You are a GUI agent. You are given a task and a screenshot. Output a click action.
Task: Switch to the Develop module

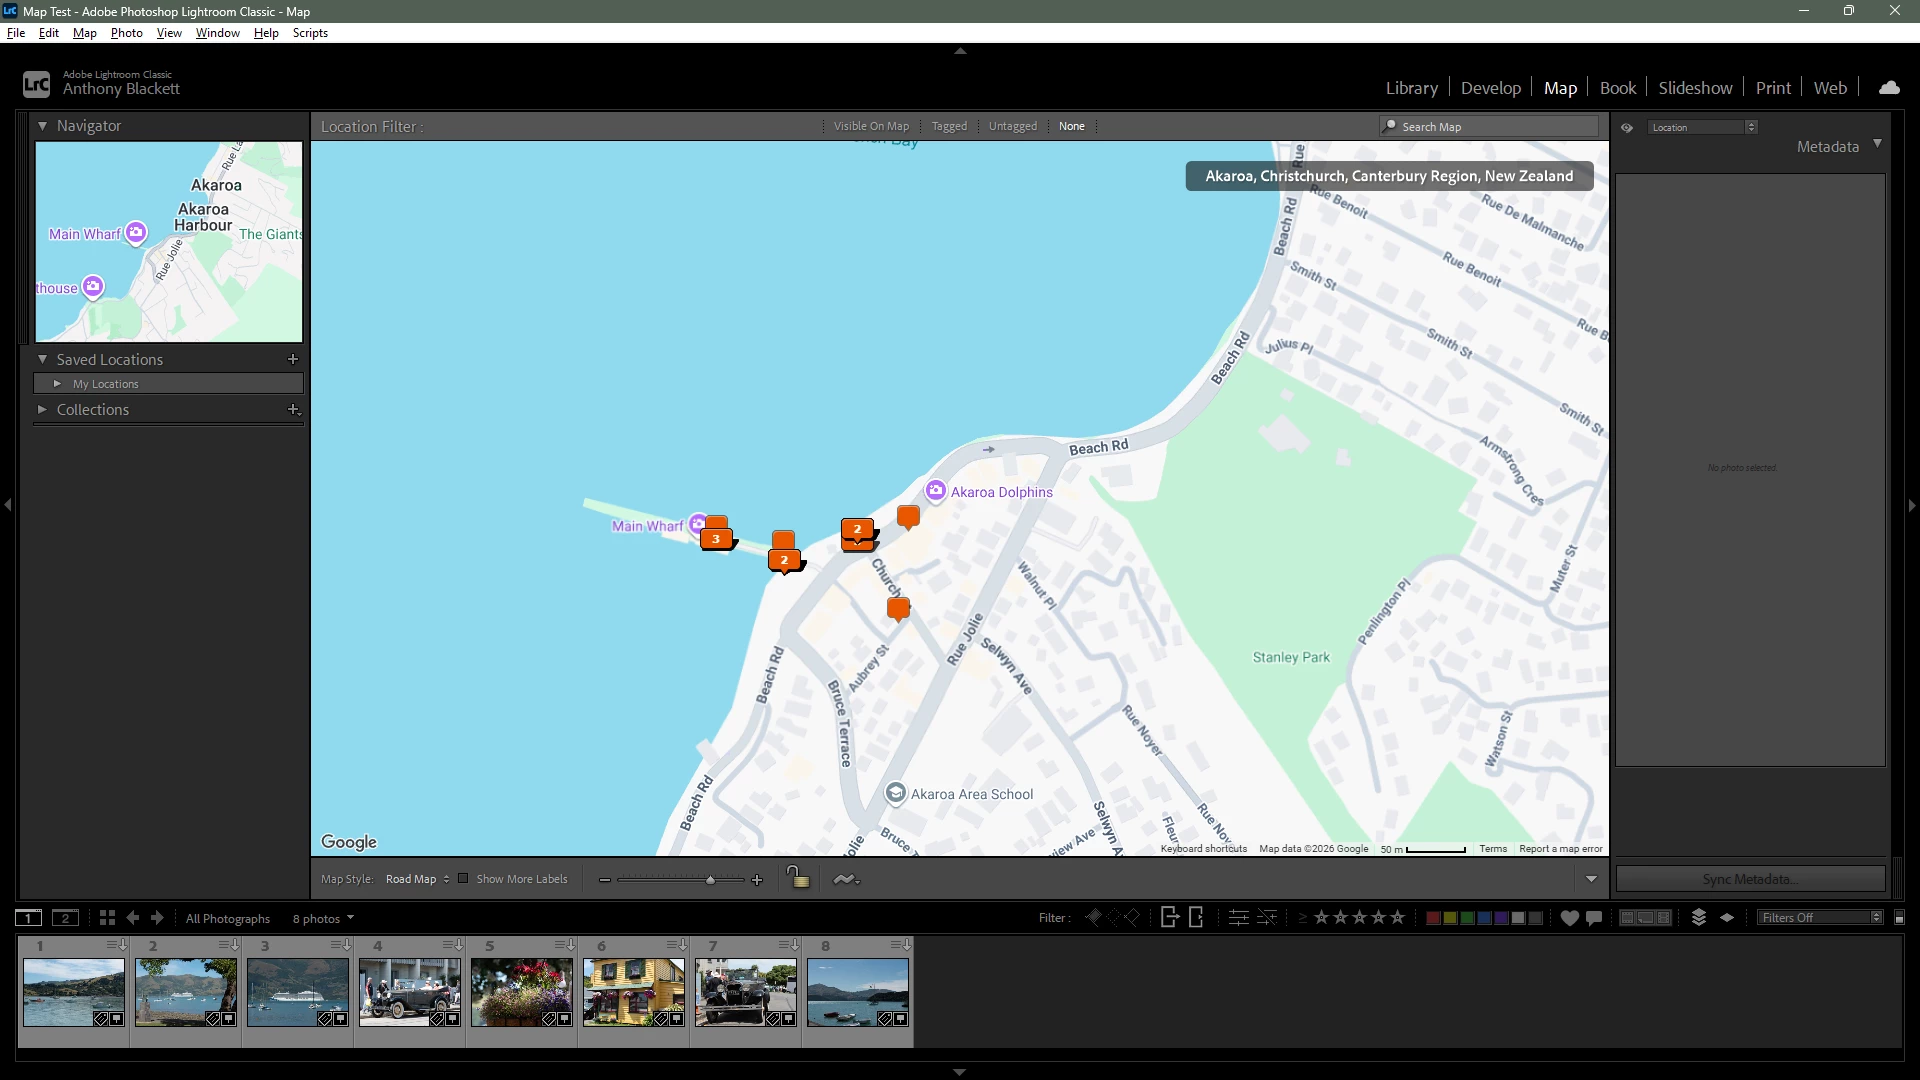(x=1490, y=88)
